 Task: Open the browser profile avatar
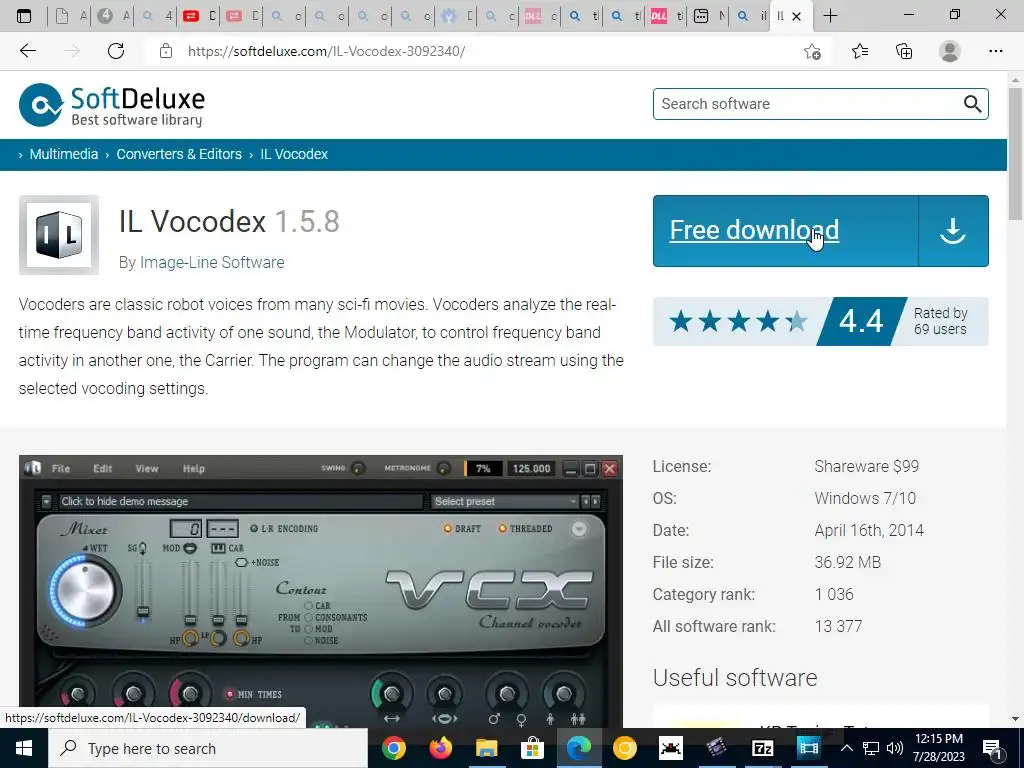tap(950, 51)
